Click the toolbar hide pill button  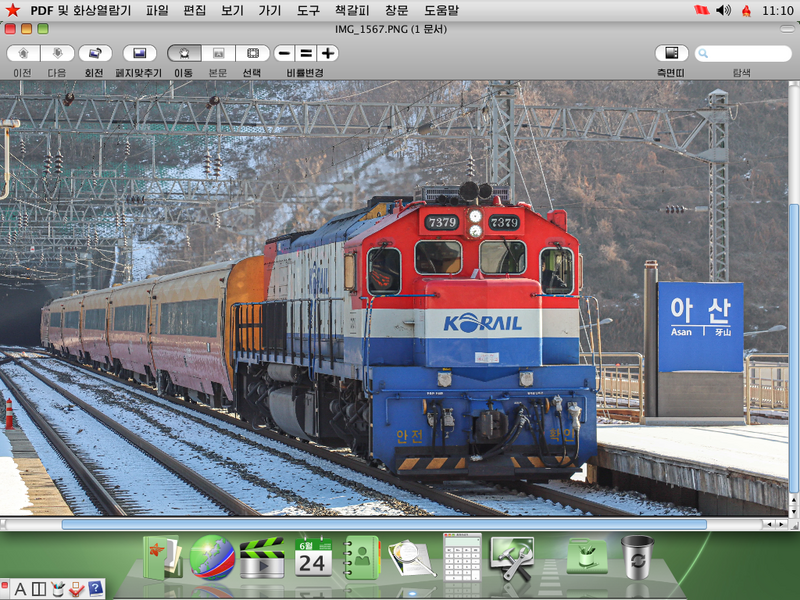[787, 29]
